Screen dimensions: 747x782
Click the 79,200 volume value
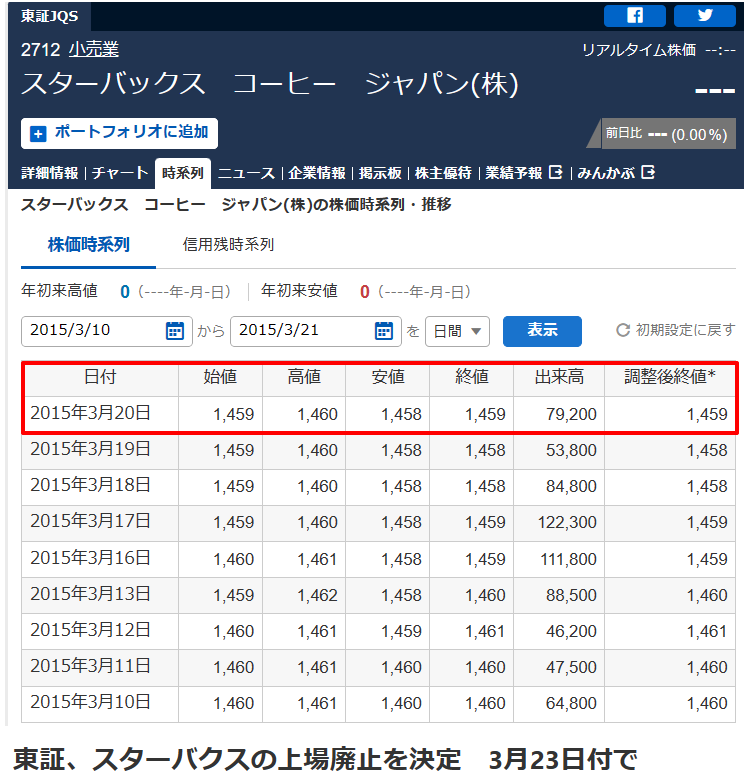pyautogui.click(x=571, y=414)
